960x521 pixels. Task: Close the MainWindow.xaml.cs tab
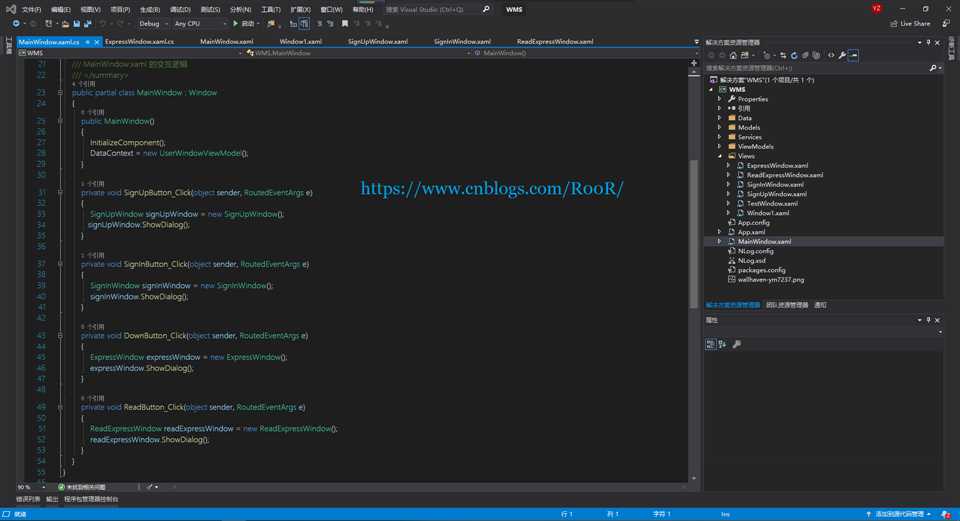click(x=96, y=42)
